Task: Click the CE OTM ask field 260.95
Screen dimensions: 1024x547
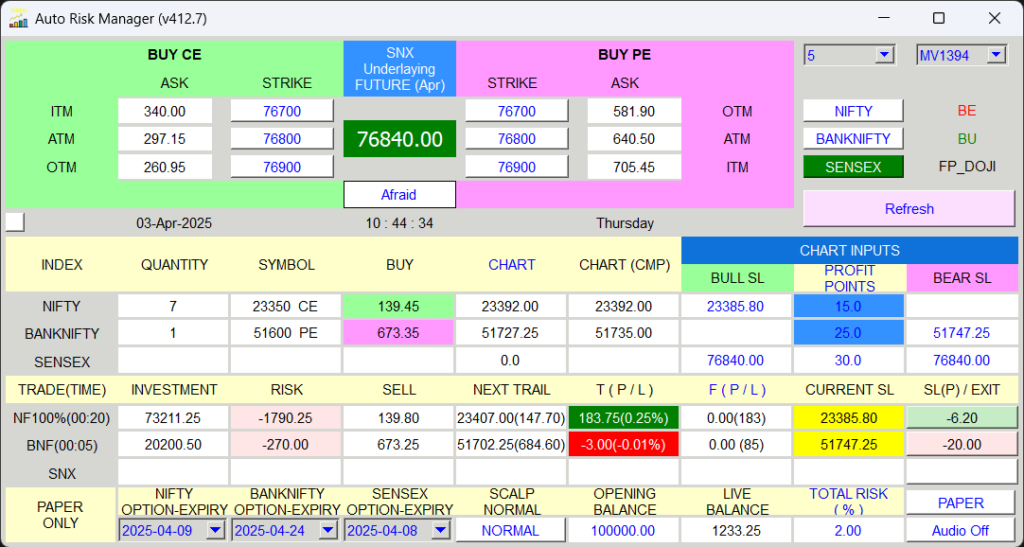Action: tap(165, 167)
